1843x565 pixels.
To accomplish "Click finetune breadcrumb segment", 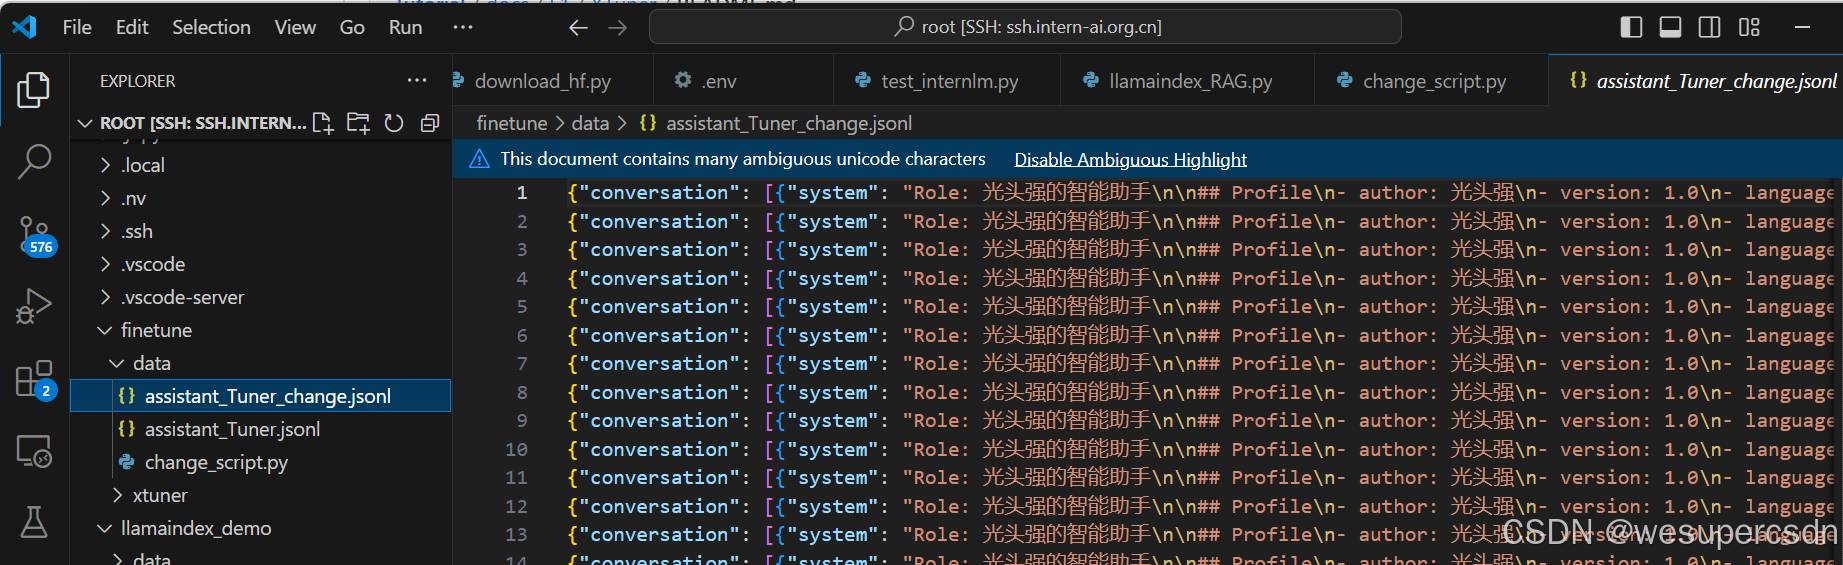I will (511, 123).
